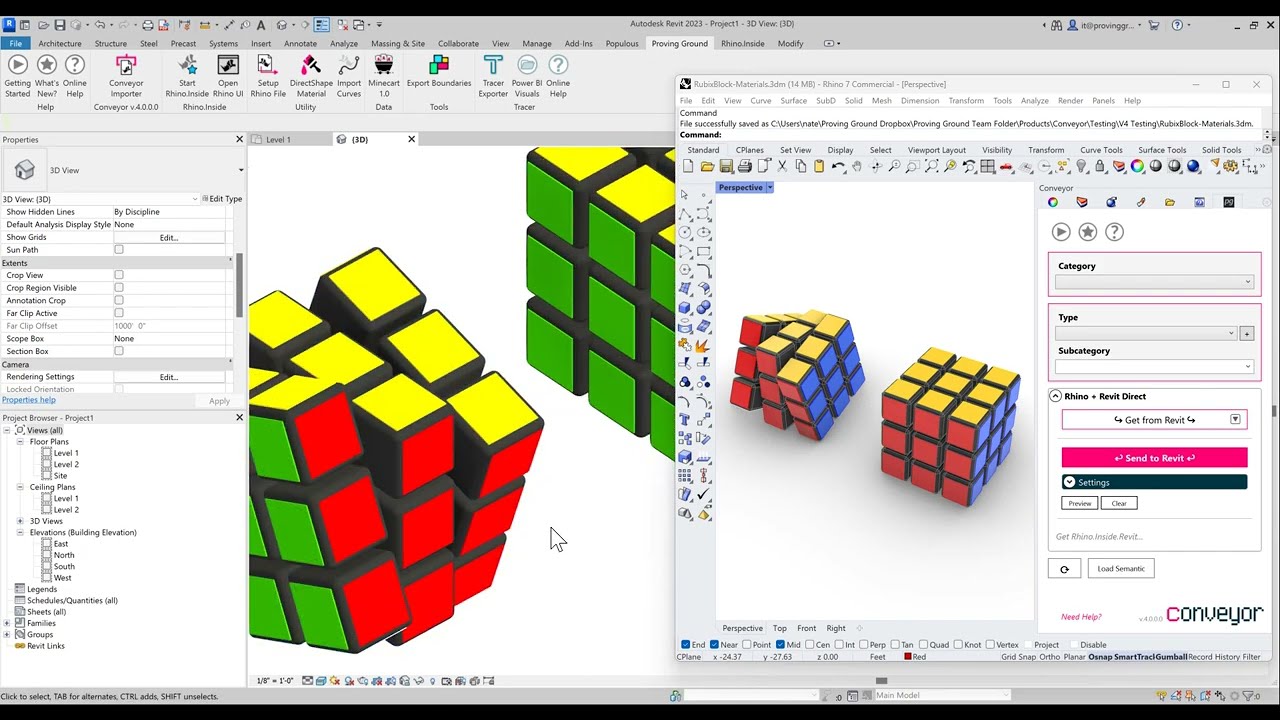This screenshot has height=720, width=1280.
Task: Open Category dropdown in Conveyor panel
Action: (x=1155, y=282)
